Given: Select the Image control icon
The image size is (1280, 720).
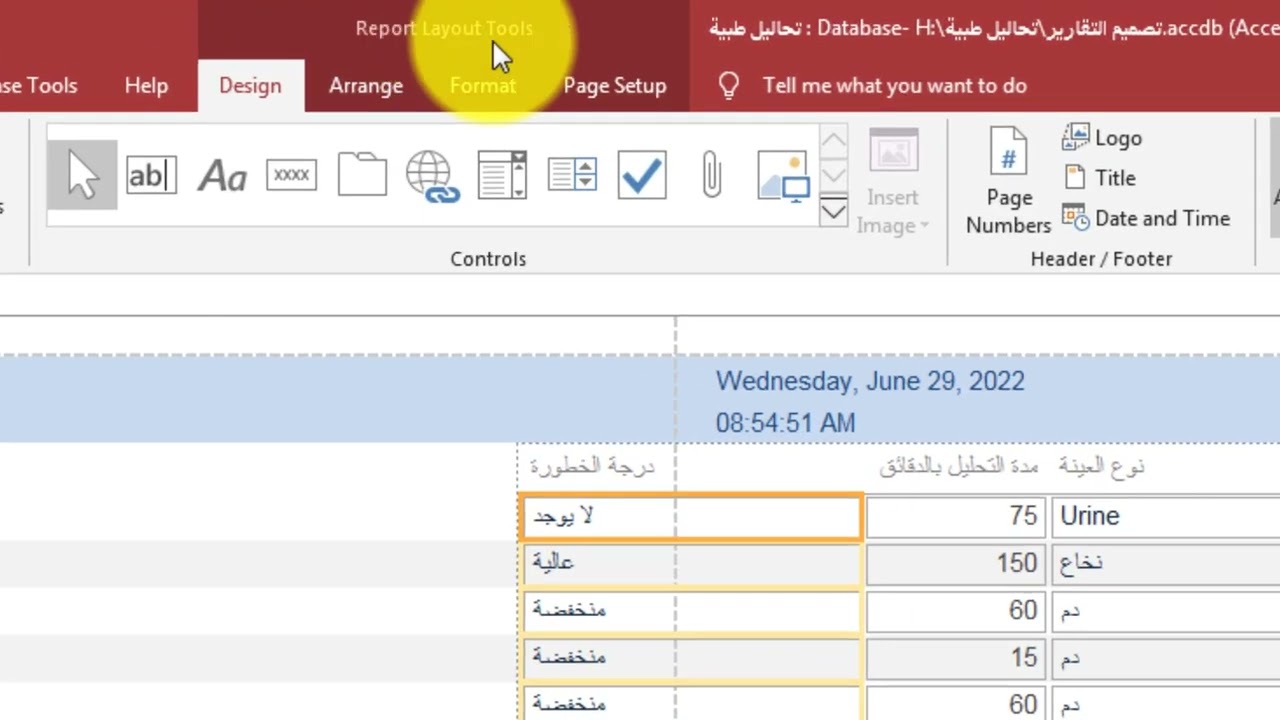Looking at the screenshot, I should [x=783, y=176].
